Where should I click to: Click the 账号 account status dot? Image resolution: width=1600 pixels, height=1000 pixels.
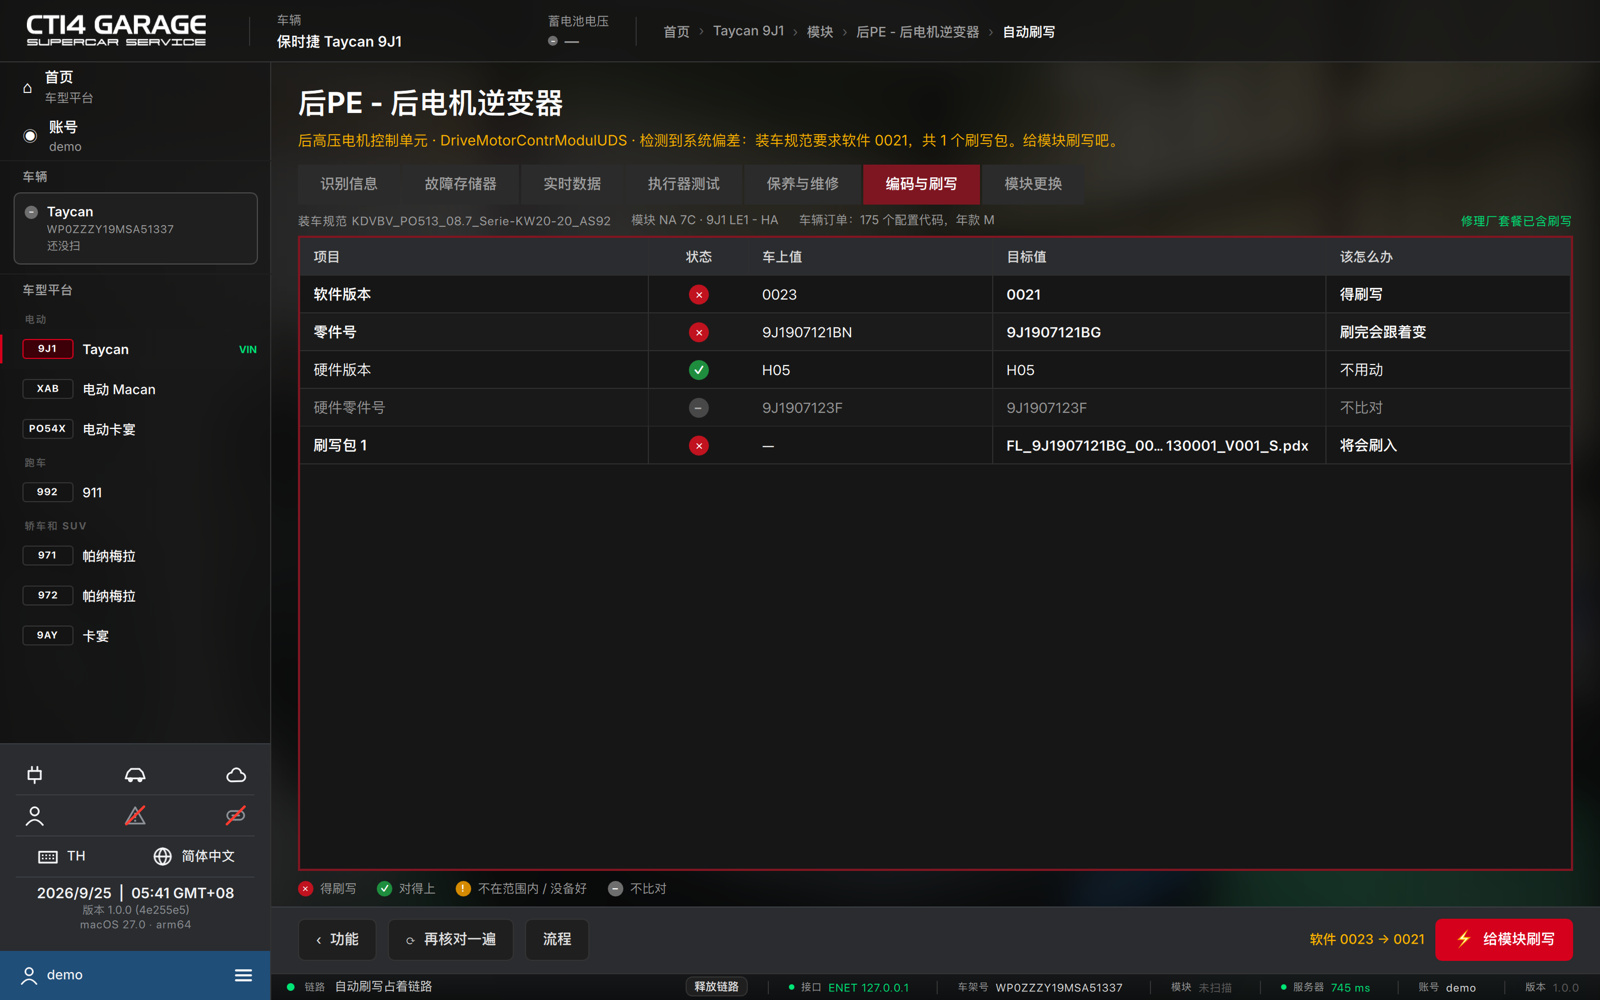click(x=30, y=136)
